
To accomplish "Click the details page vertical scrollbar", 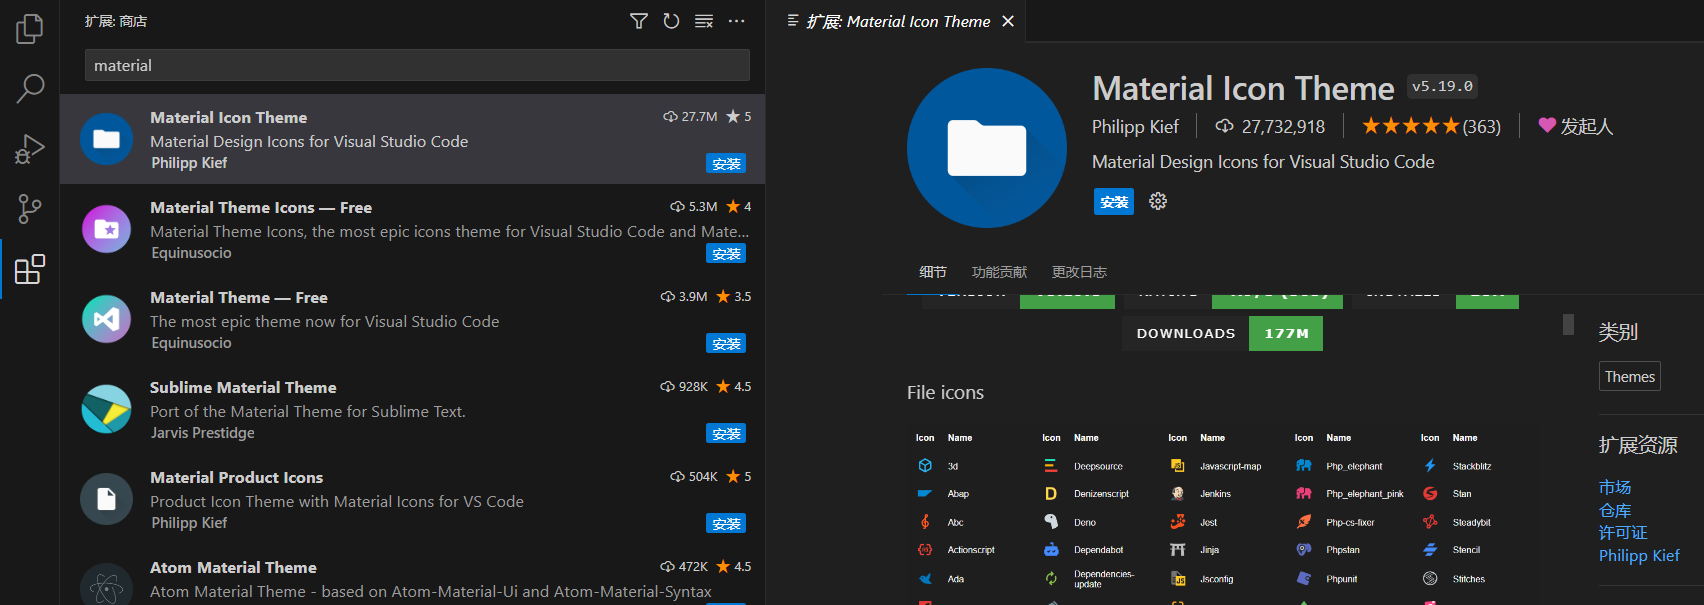I will pos(1568,325).
